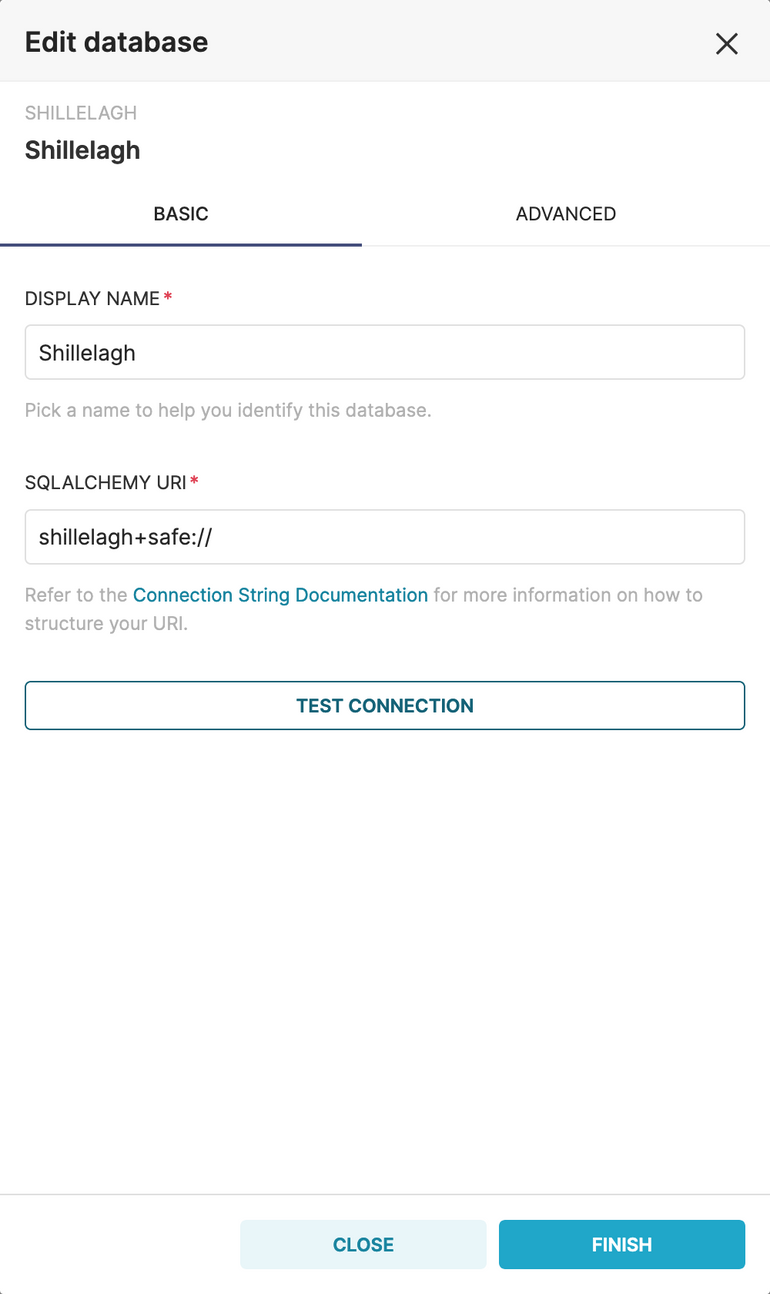Switch to the ADVANCED tab
The image size is (770, 1294).
(x=565, y=213)
